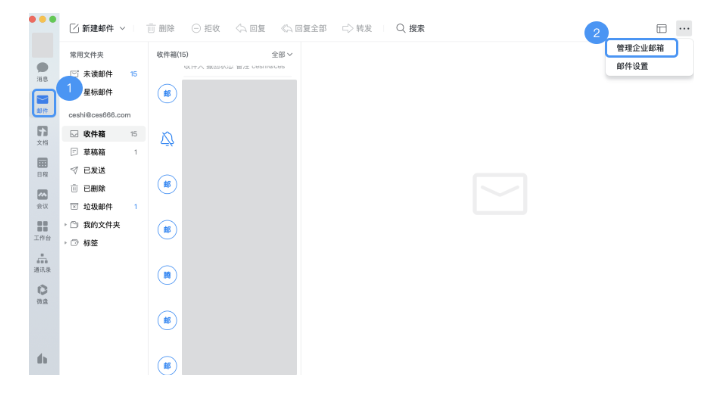
Task: Click the 转发 toolbar button
Action: click(357, 29)
